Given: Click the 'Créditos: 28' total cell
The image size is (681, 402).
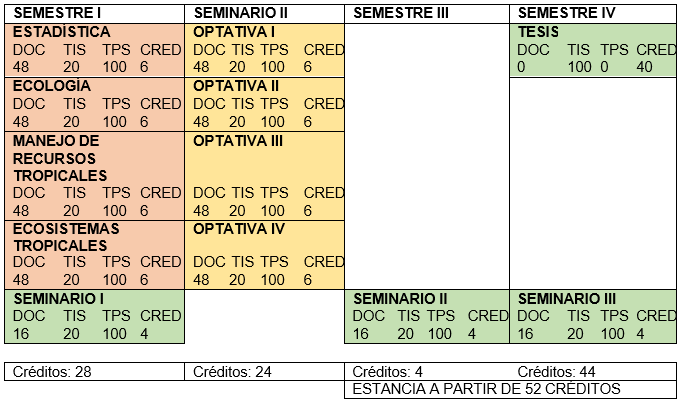Looking at the screenshot, I should (52, 371).
